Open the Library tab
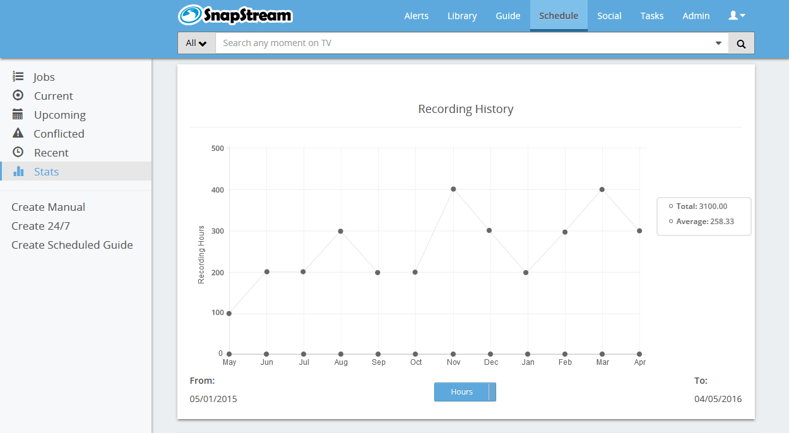Viewport: 789px width, 433px height. pyautogui.click(x=462, y=16)
